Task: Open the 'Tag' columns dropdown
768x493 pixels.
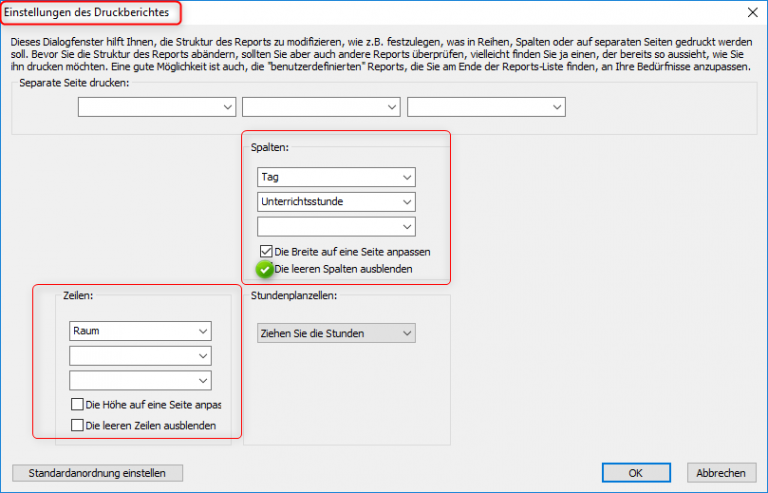Action: [336, 177]
